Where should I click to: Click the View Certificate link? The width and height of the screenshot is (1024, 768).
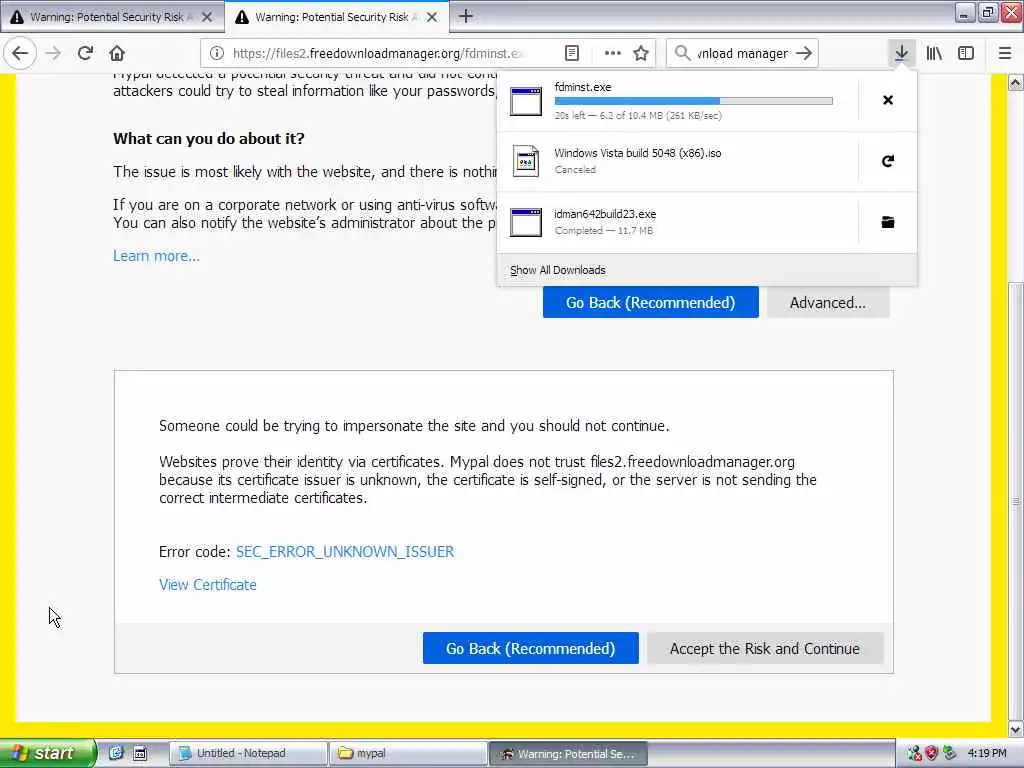pos(208,585)
